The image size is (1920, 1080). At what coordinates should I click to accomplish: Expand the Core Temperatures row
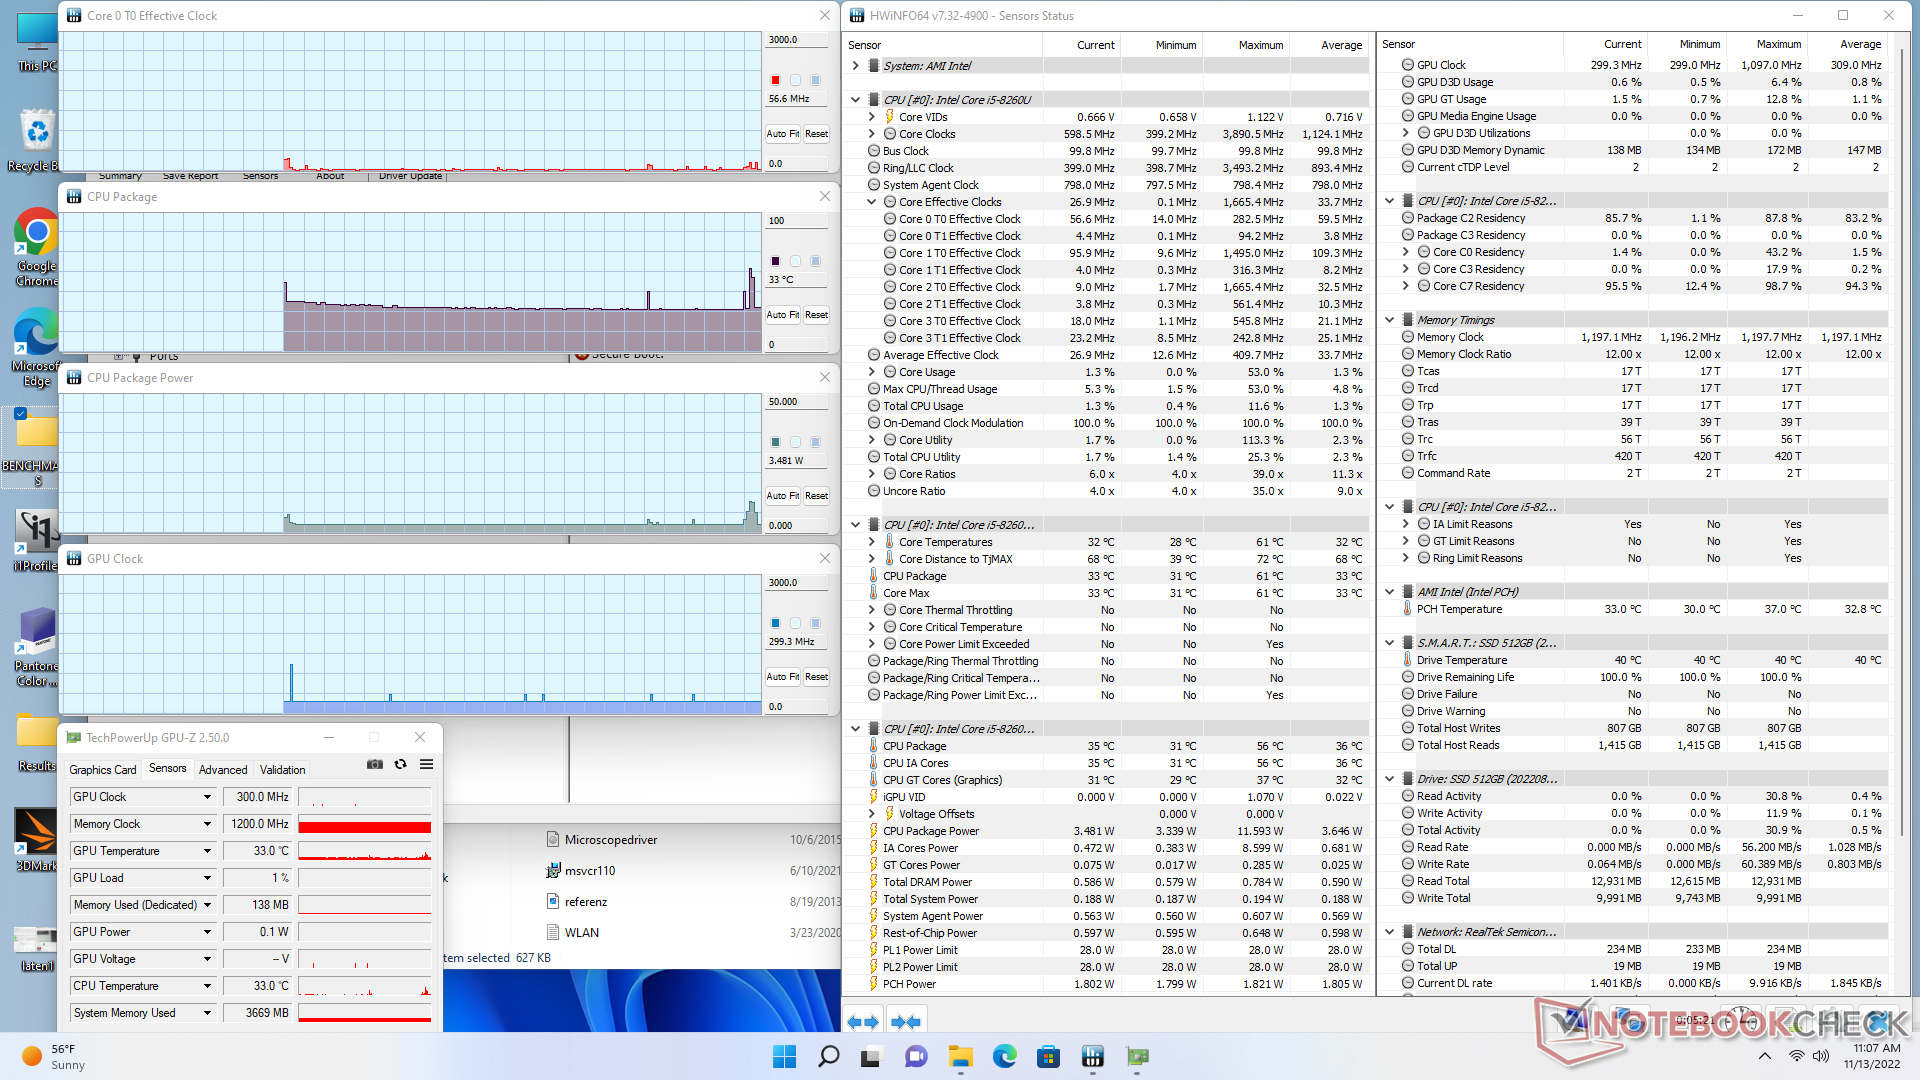(871, 542)
